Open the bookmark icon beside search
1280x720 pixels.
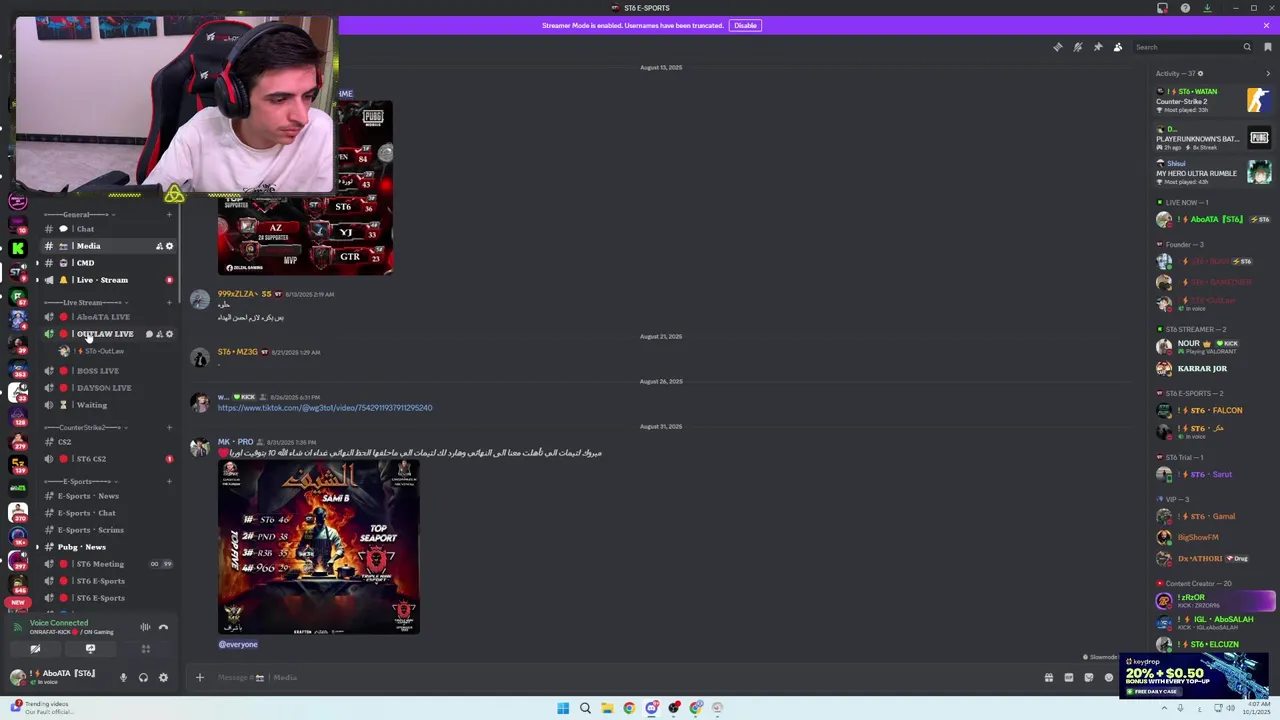1268,47
